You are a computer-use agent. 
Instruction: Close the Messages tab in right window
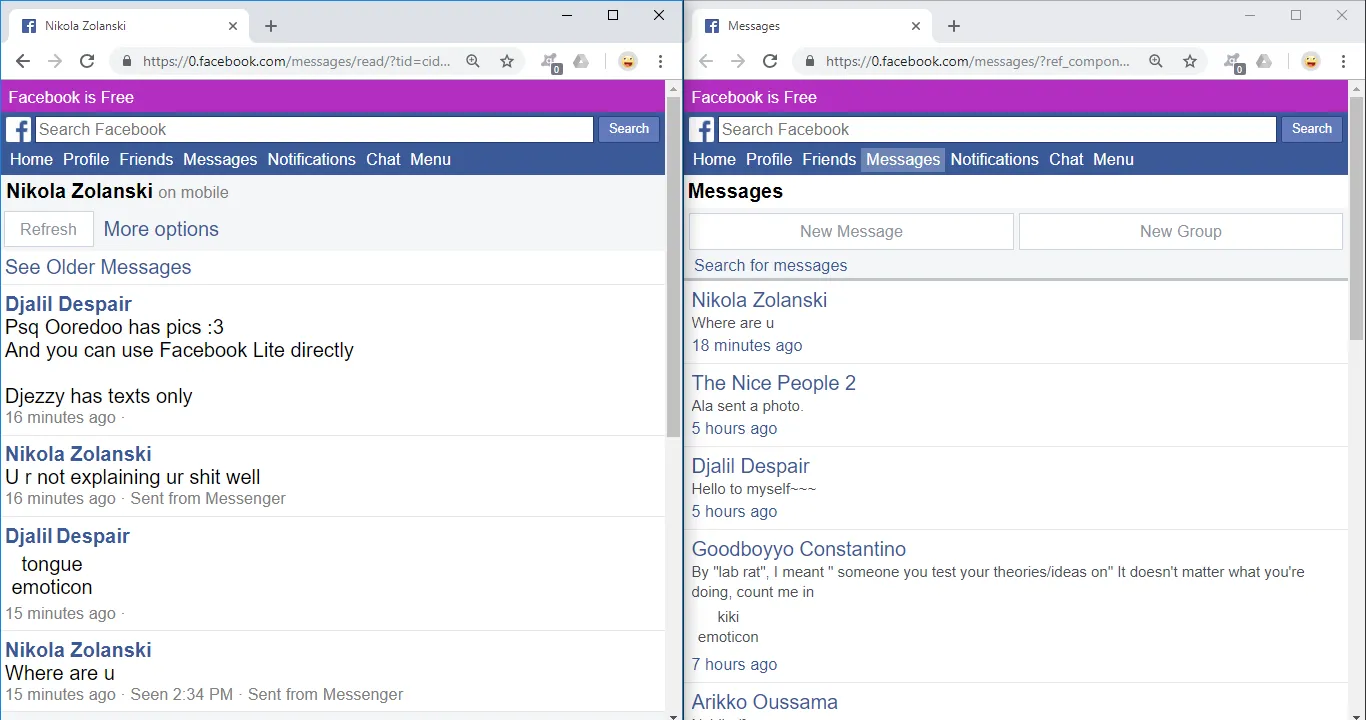pos(916,26)
